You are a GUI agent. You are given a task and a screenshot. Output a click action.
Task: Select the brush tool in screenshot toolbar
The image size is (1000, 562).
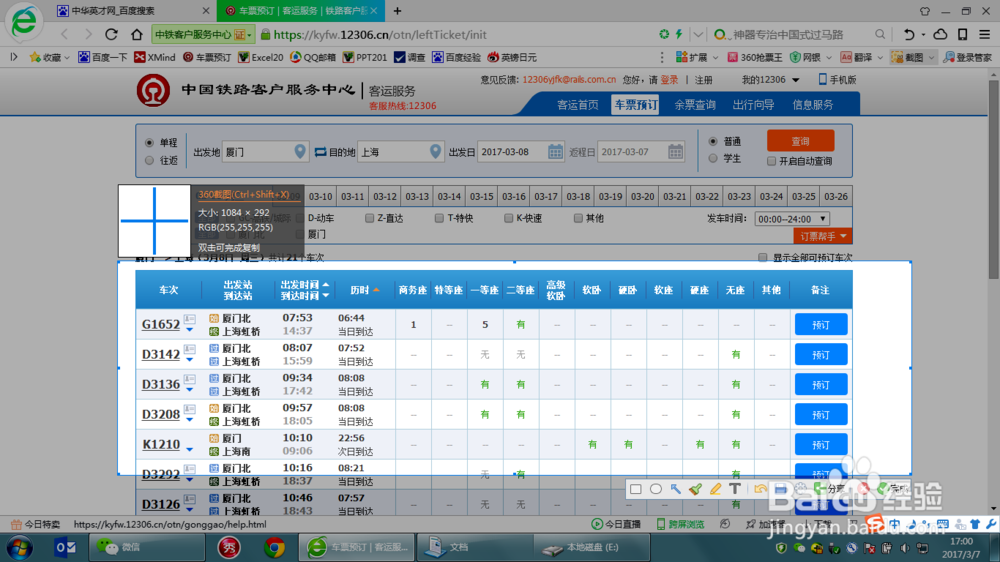(695, 489)
